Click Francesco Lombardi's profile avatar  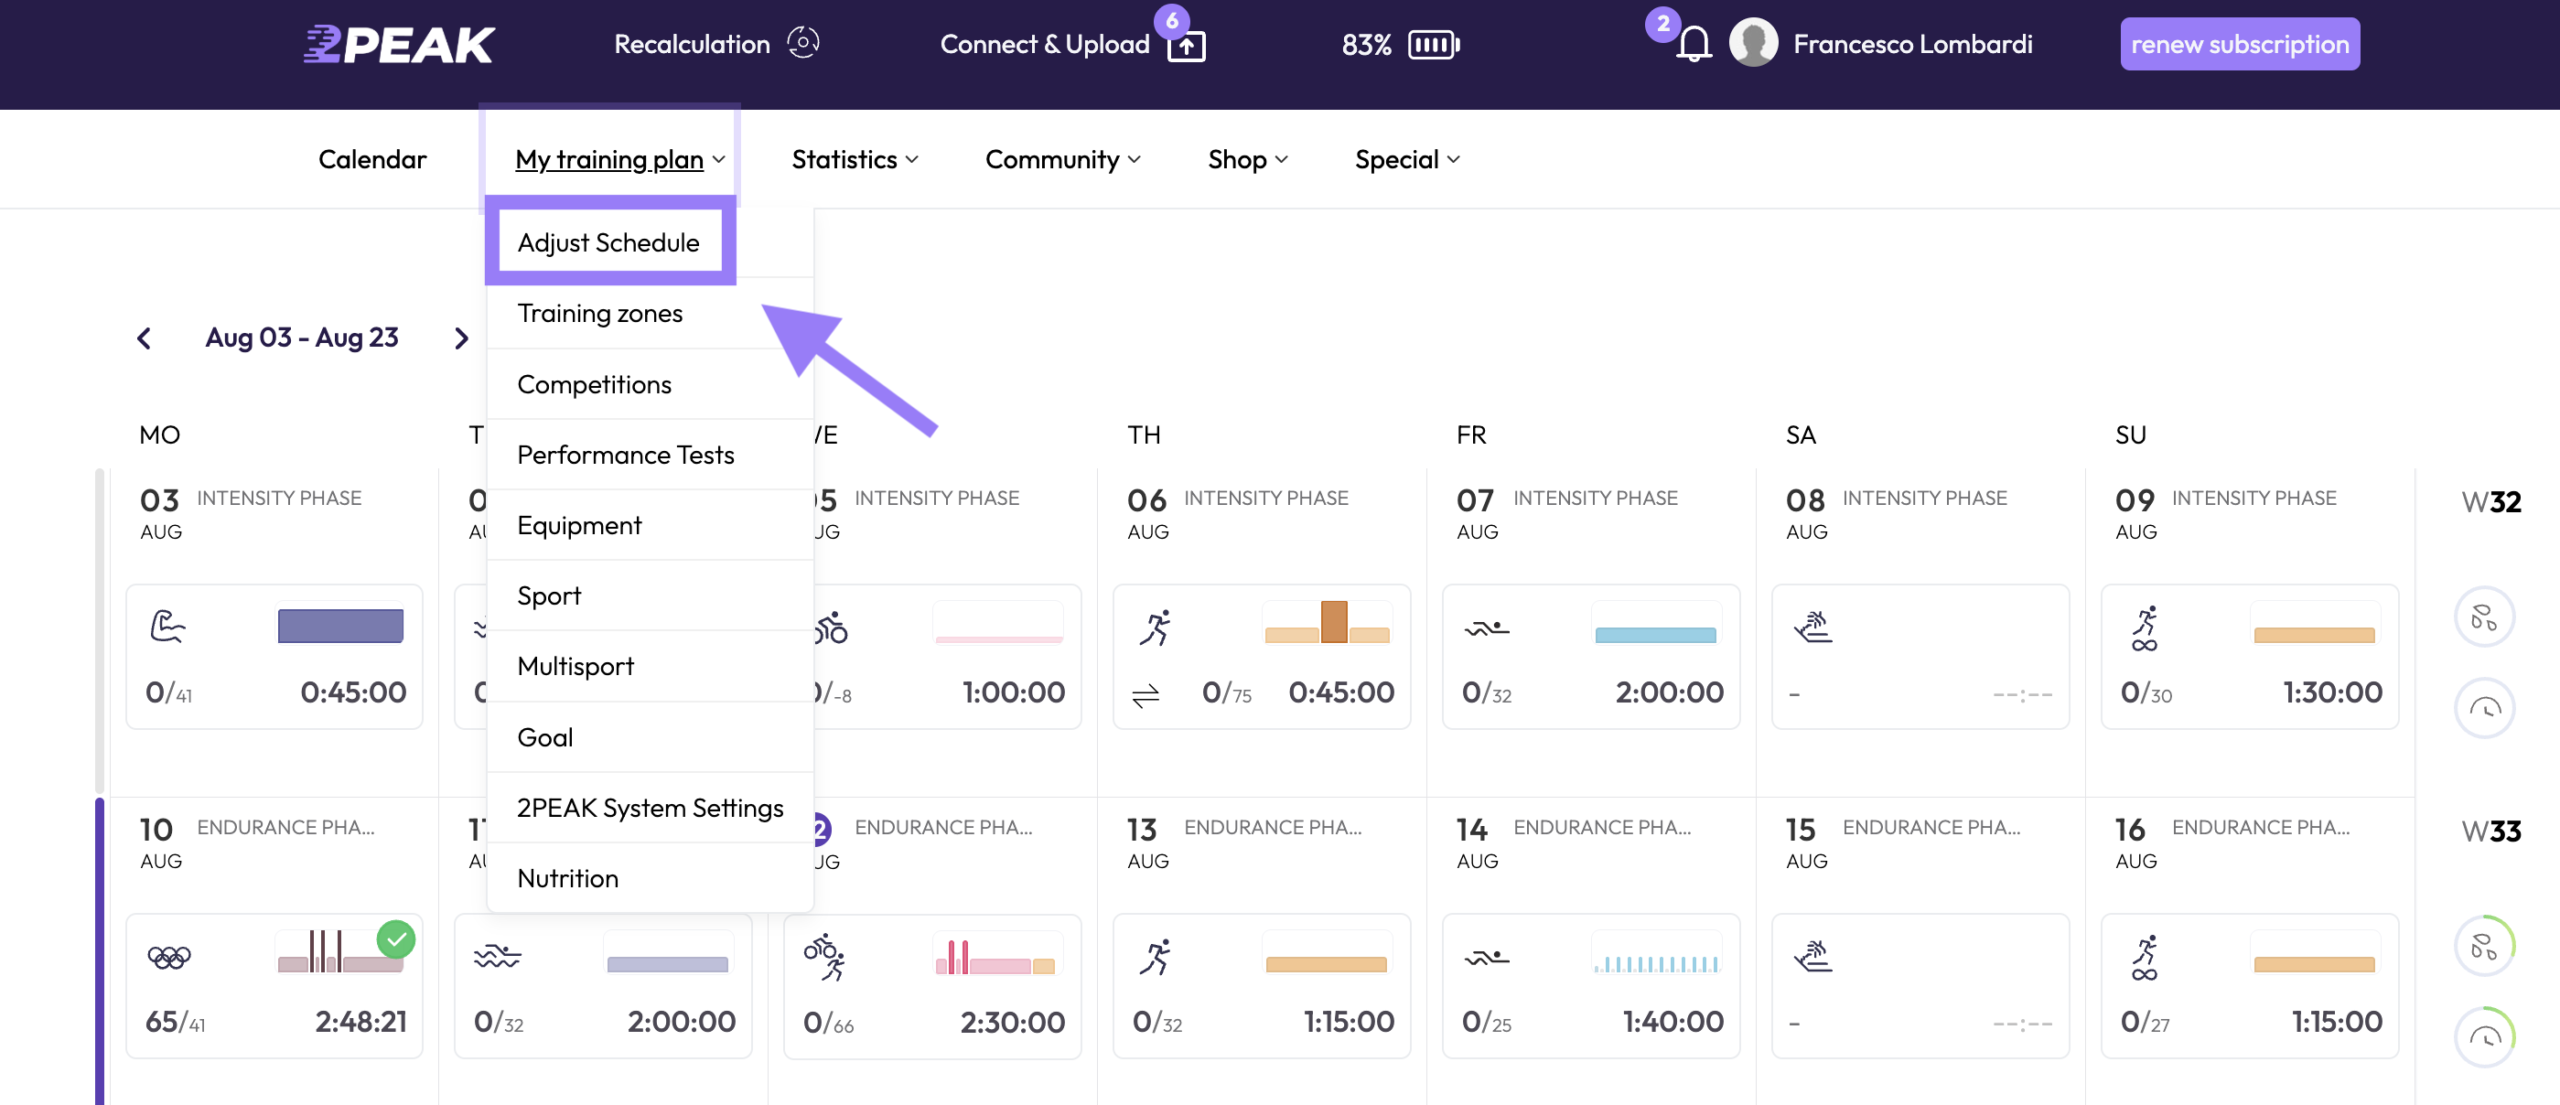[x=1753, y=43]
